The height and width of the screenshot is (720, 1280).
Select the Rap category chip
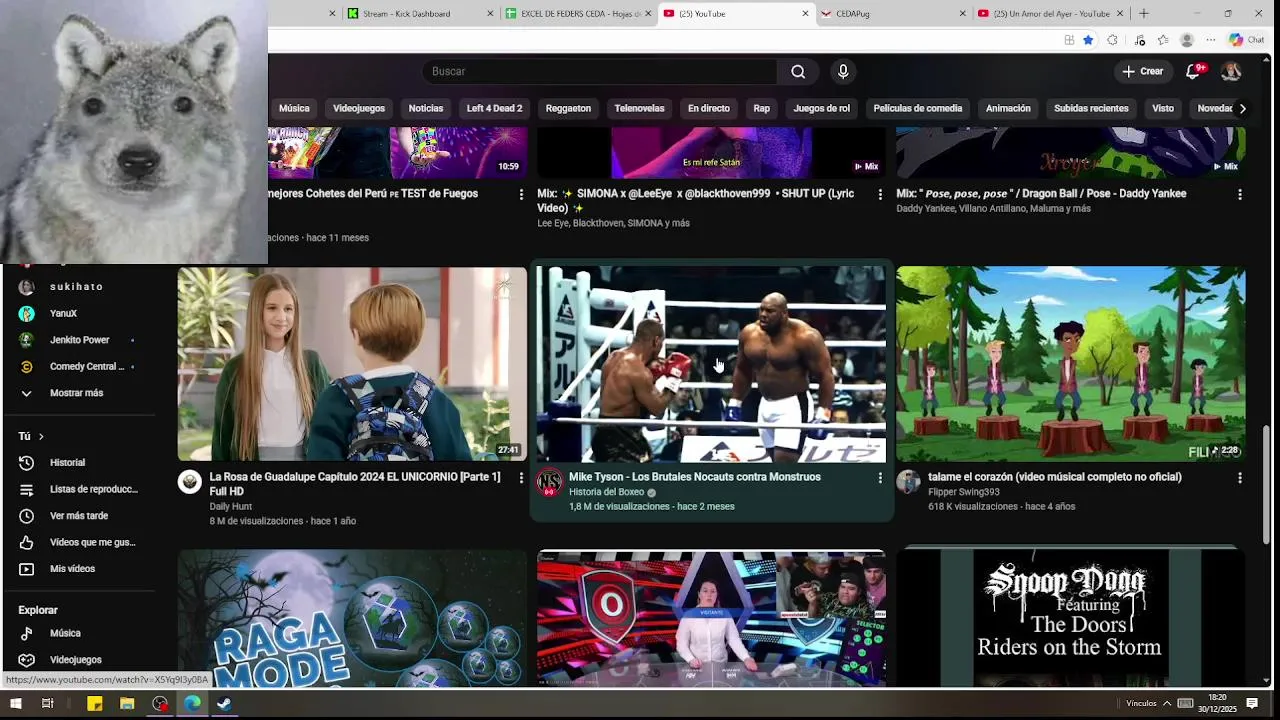coord(762,108)
